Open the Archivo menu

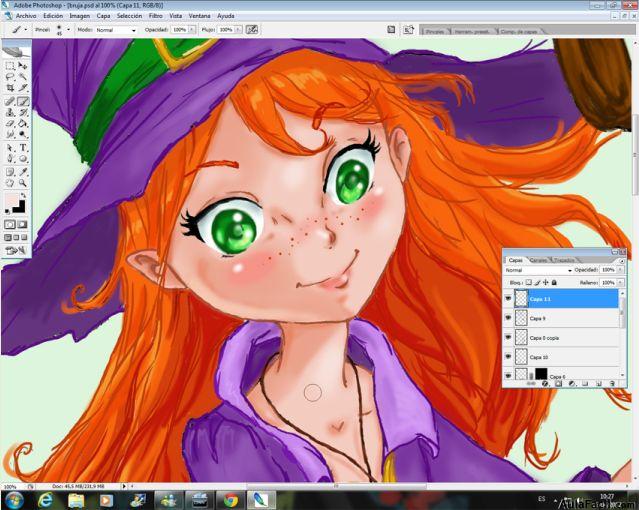[26, 16]
